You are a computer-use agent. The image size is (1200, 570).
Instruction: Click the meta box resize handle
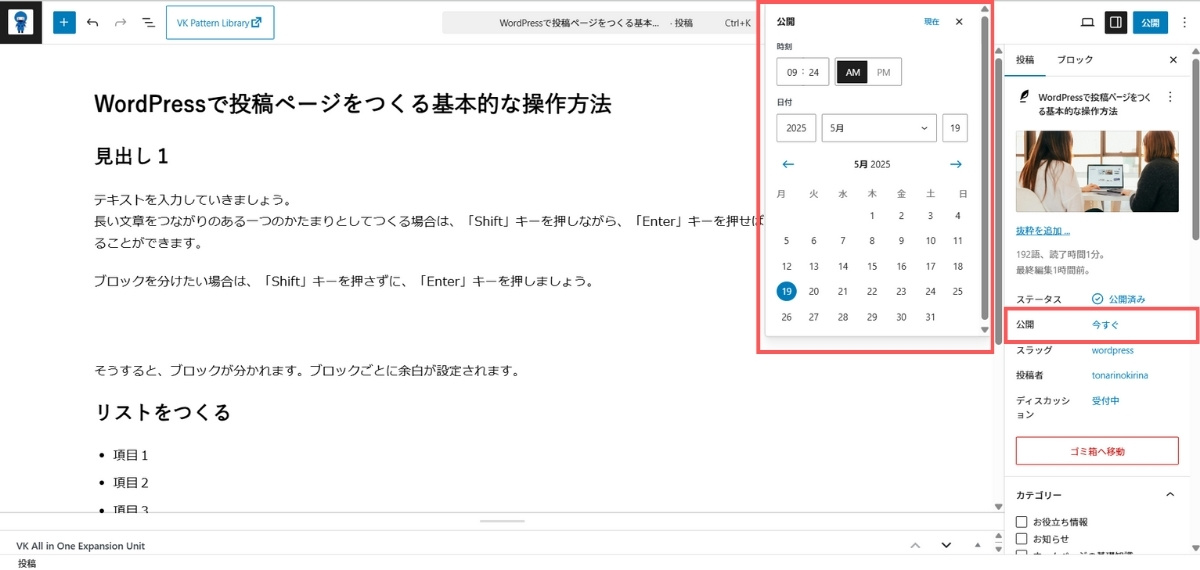pos(502,521)
